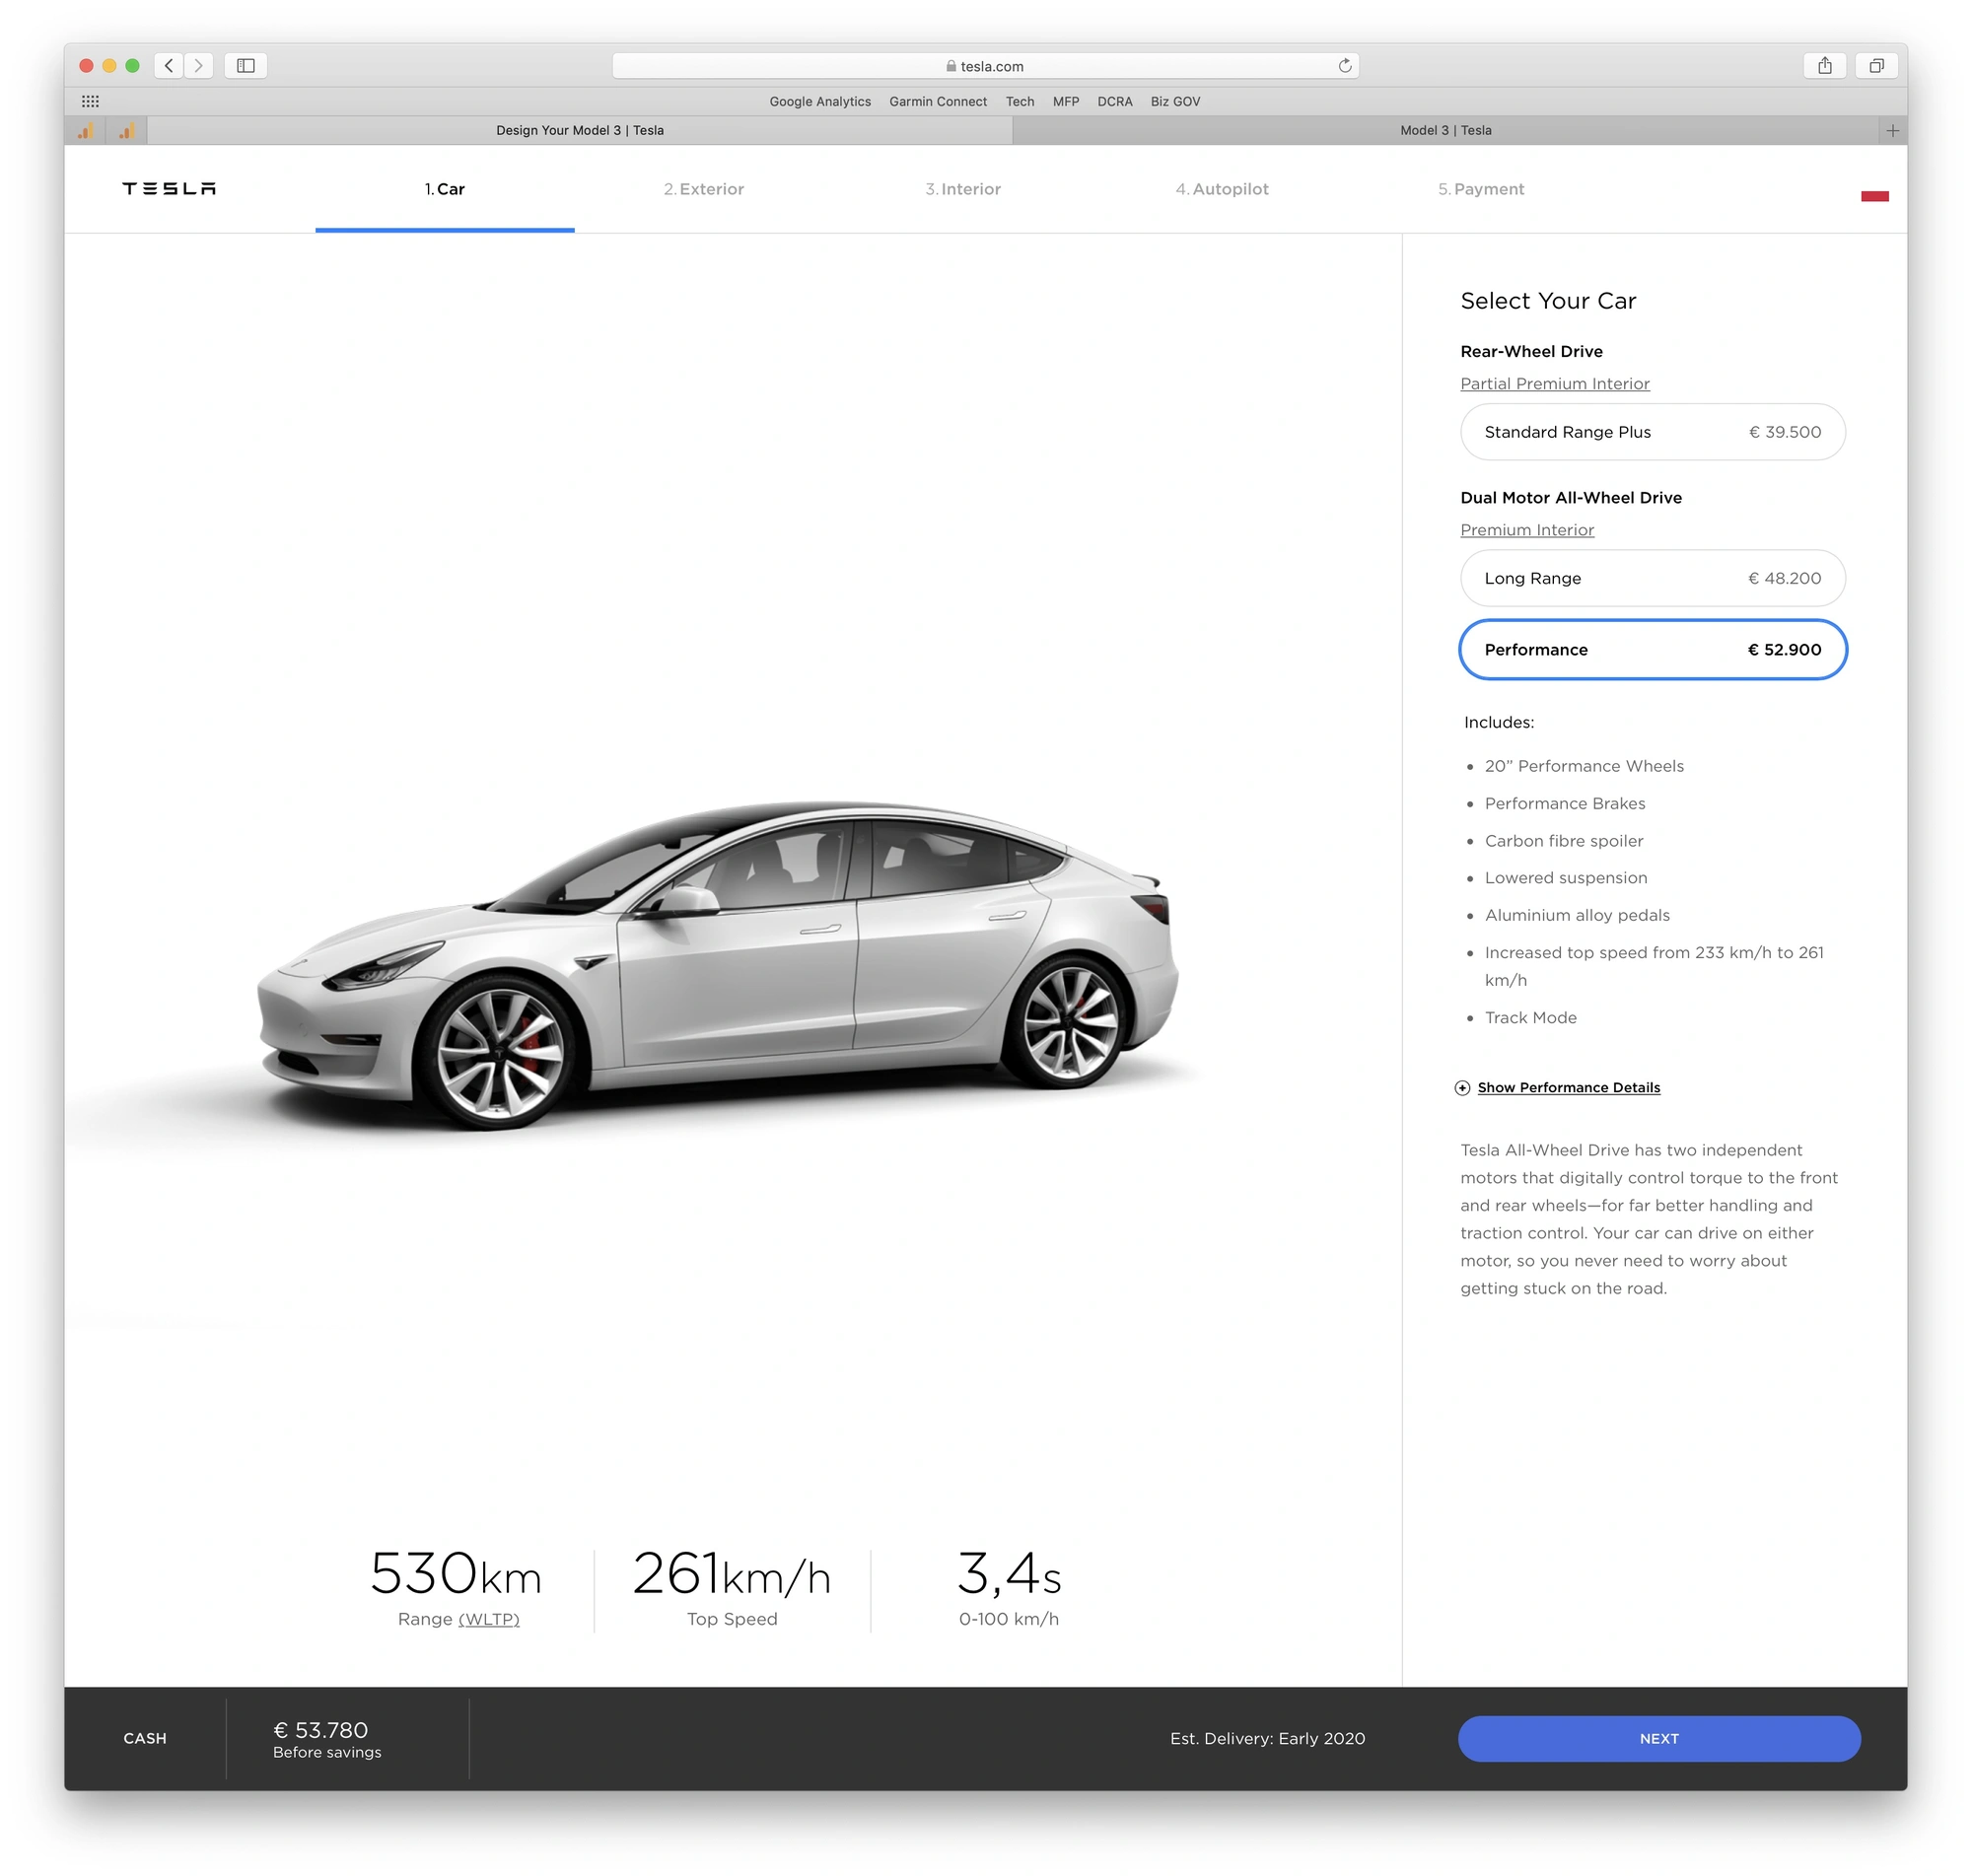Image resolution: width=1972 pixels, height=1876 pixels.
Task: Open Google Analytics bookmark
Action: pyautogui.click(x=820, y=102)
